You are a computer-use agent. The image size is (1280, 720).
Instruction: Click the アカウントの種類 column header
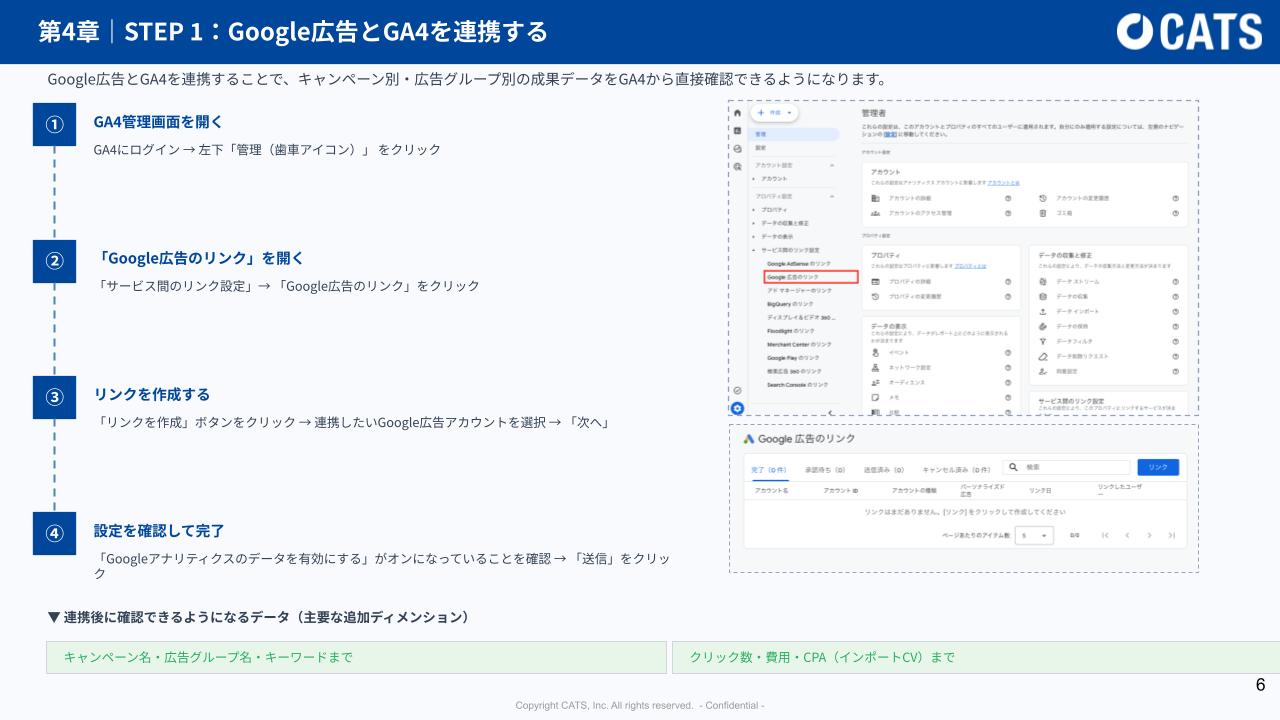914,491
